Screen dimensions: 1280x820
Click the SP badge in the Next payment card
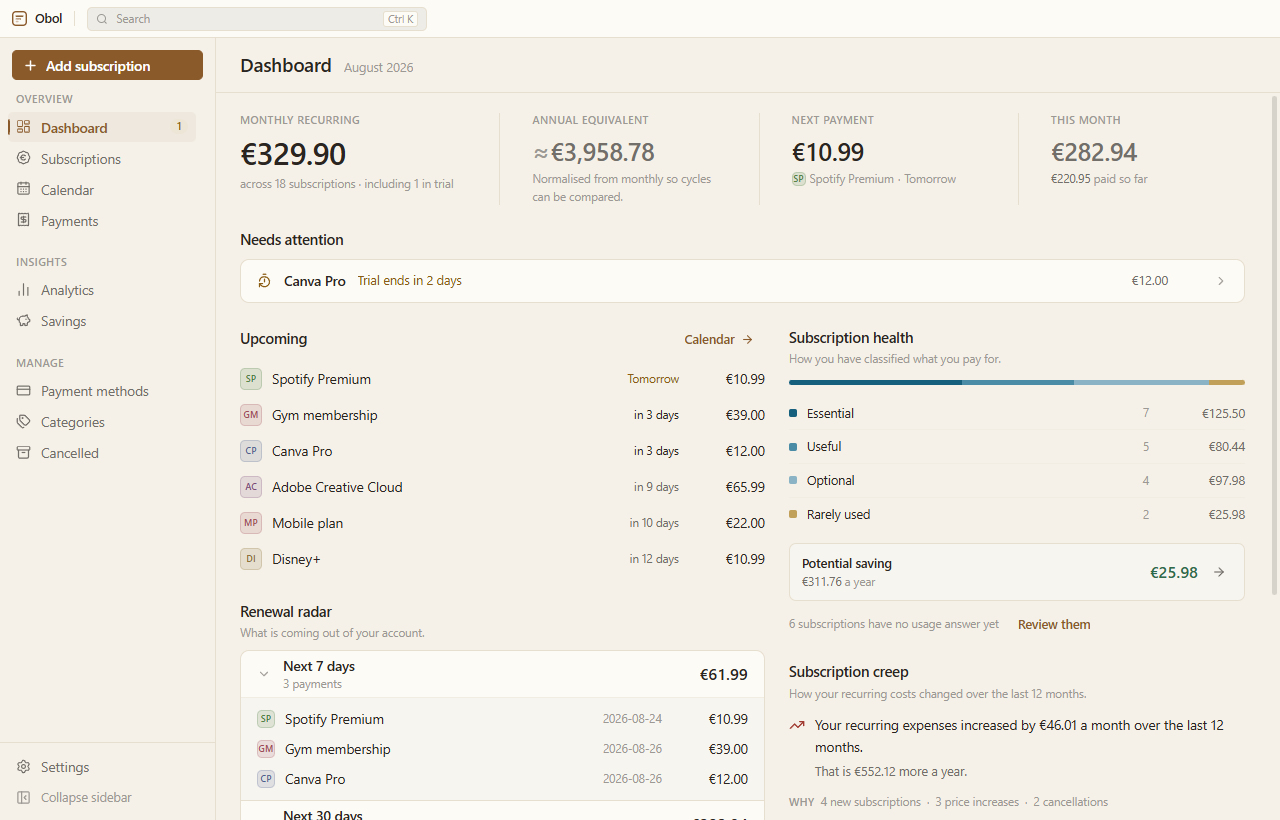[x=799, y=179]
